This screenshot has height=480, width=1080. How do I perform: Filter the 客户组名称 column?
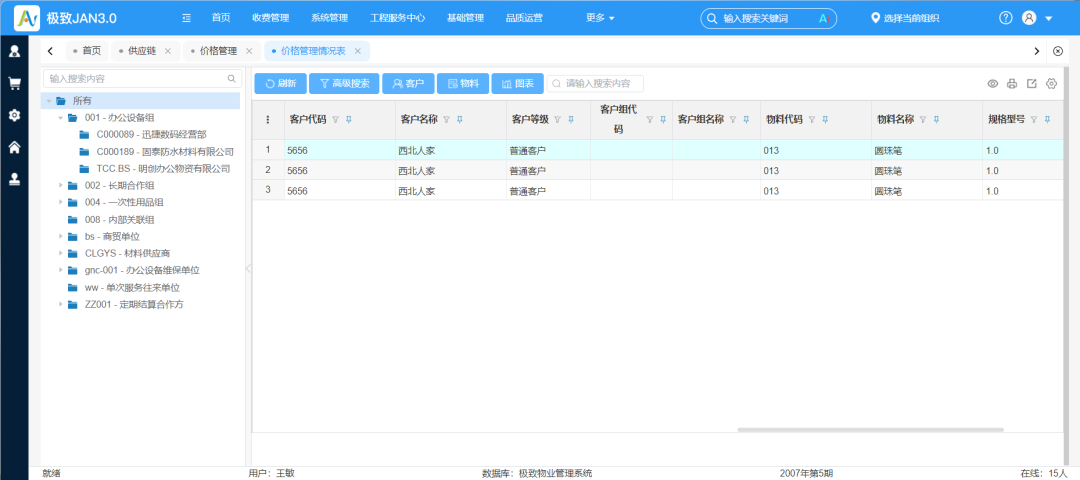pos(733,120)
